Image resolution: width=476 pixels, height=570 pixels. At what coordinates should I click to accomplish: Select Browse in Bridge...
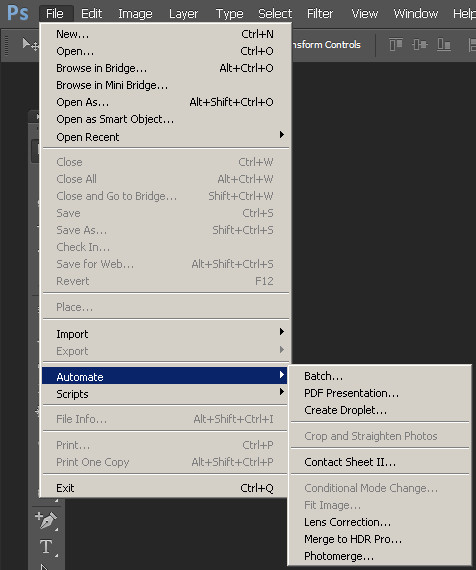pyautogui.click(x=165, y=68)
